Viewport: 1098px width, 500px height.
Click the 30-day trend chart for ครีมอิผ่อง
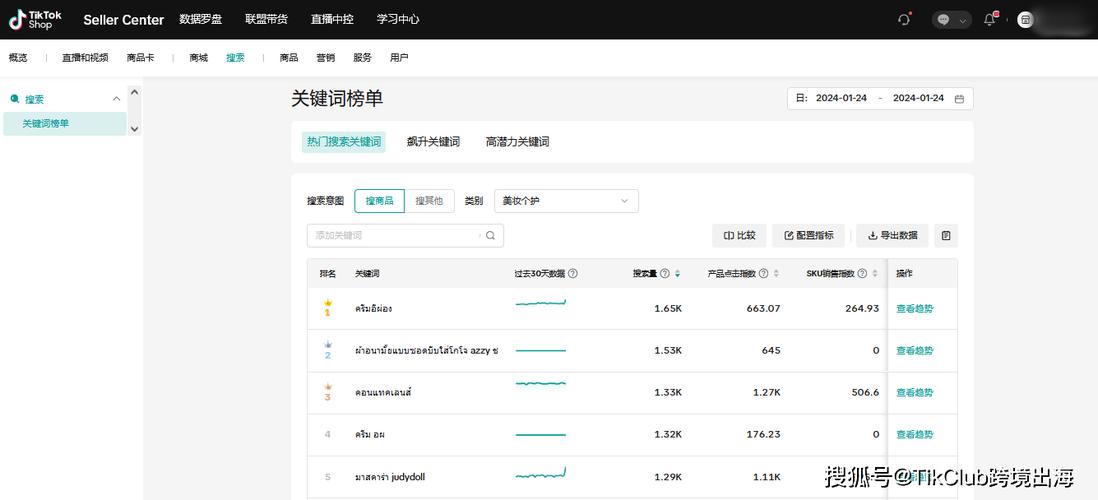541,303
